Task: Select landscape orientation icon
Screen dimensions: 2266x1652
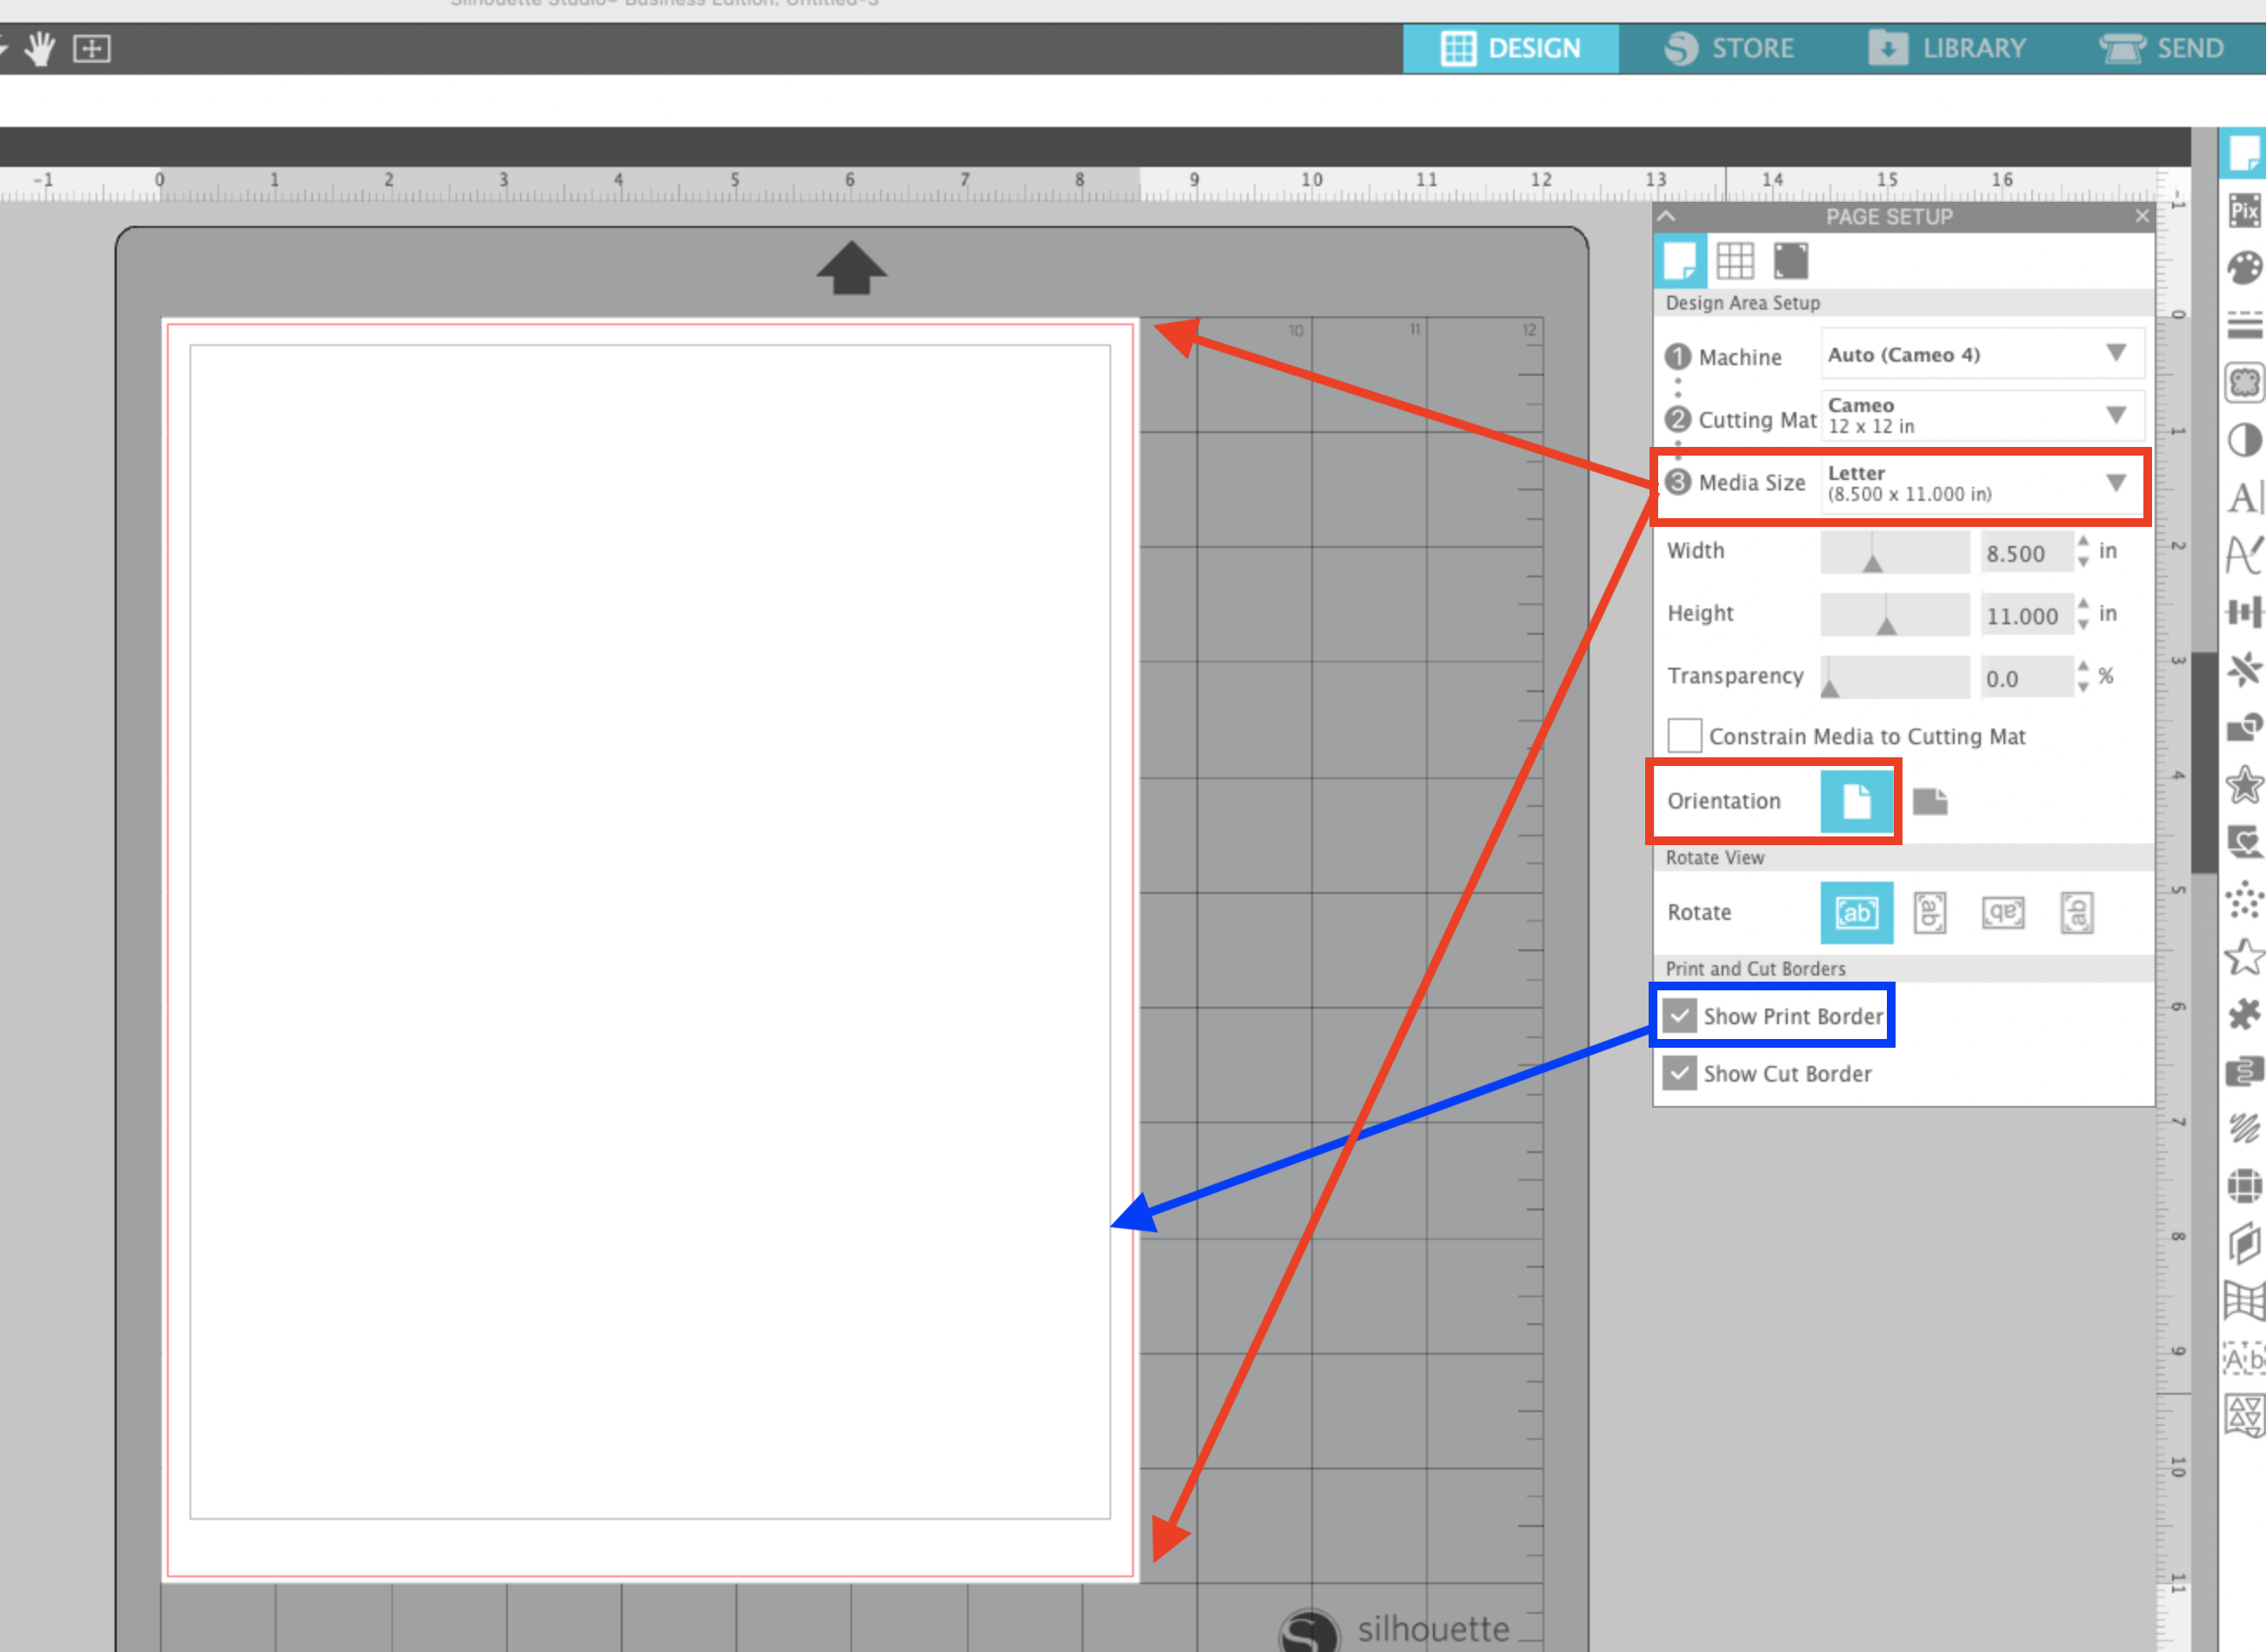Action: 1929,801
